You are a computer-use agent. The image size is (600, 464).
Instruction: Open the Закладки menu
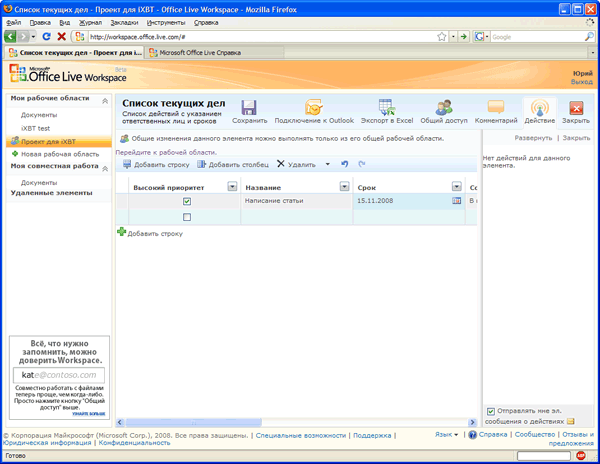(x=124, y=23)
